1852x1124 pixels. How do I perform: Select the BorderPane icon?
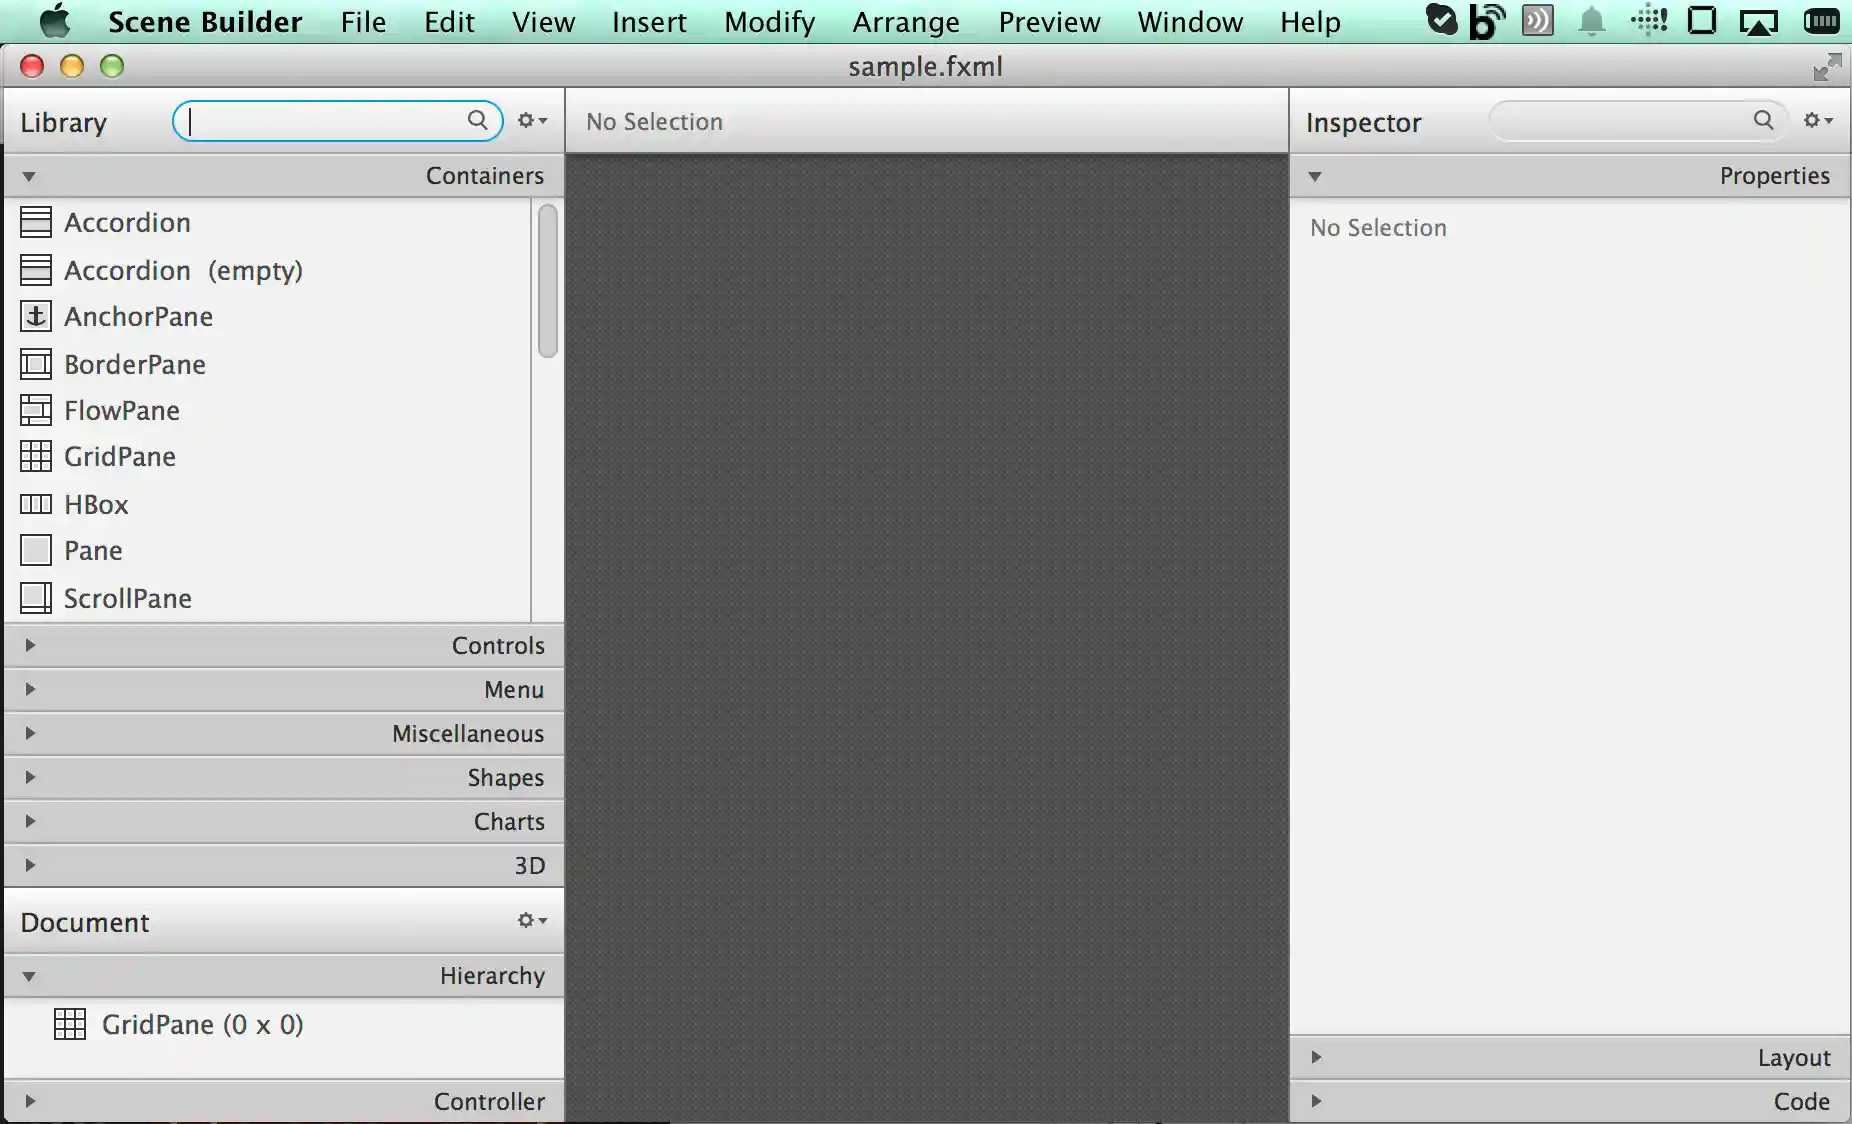click(x=36, y=364)
